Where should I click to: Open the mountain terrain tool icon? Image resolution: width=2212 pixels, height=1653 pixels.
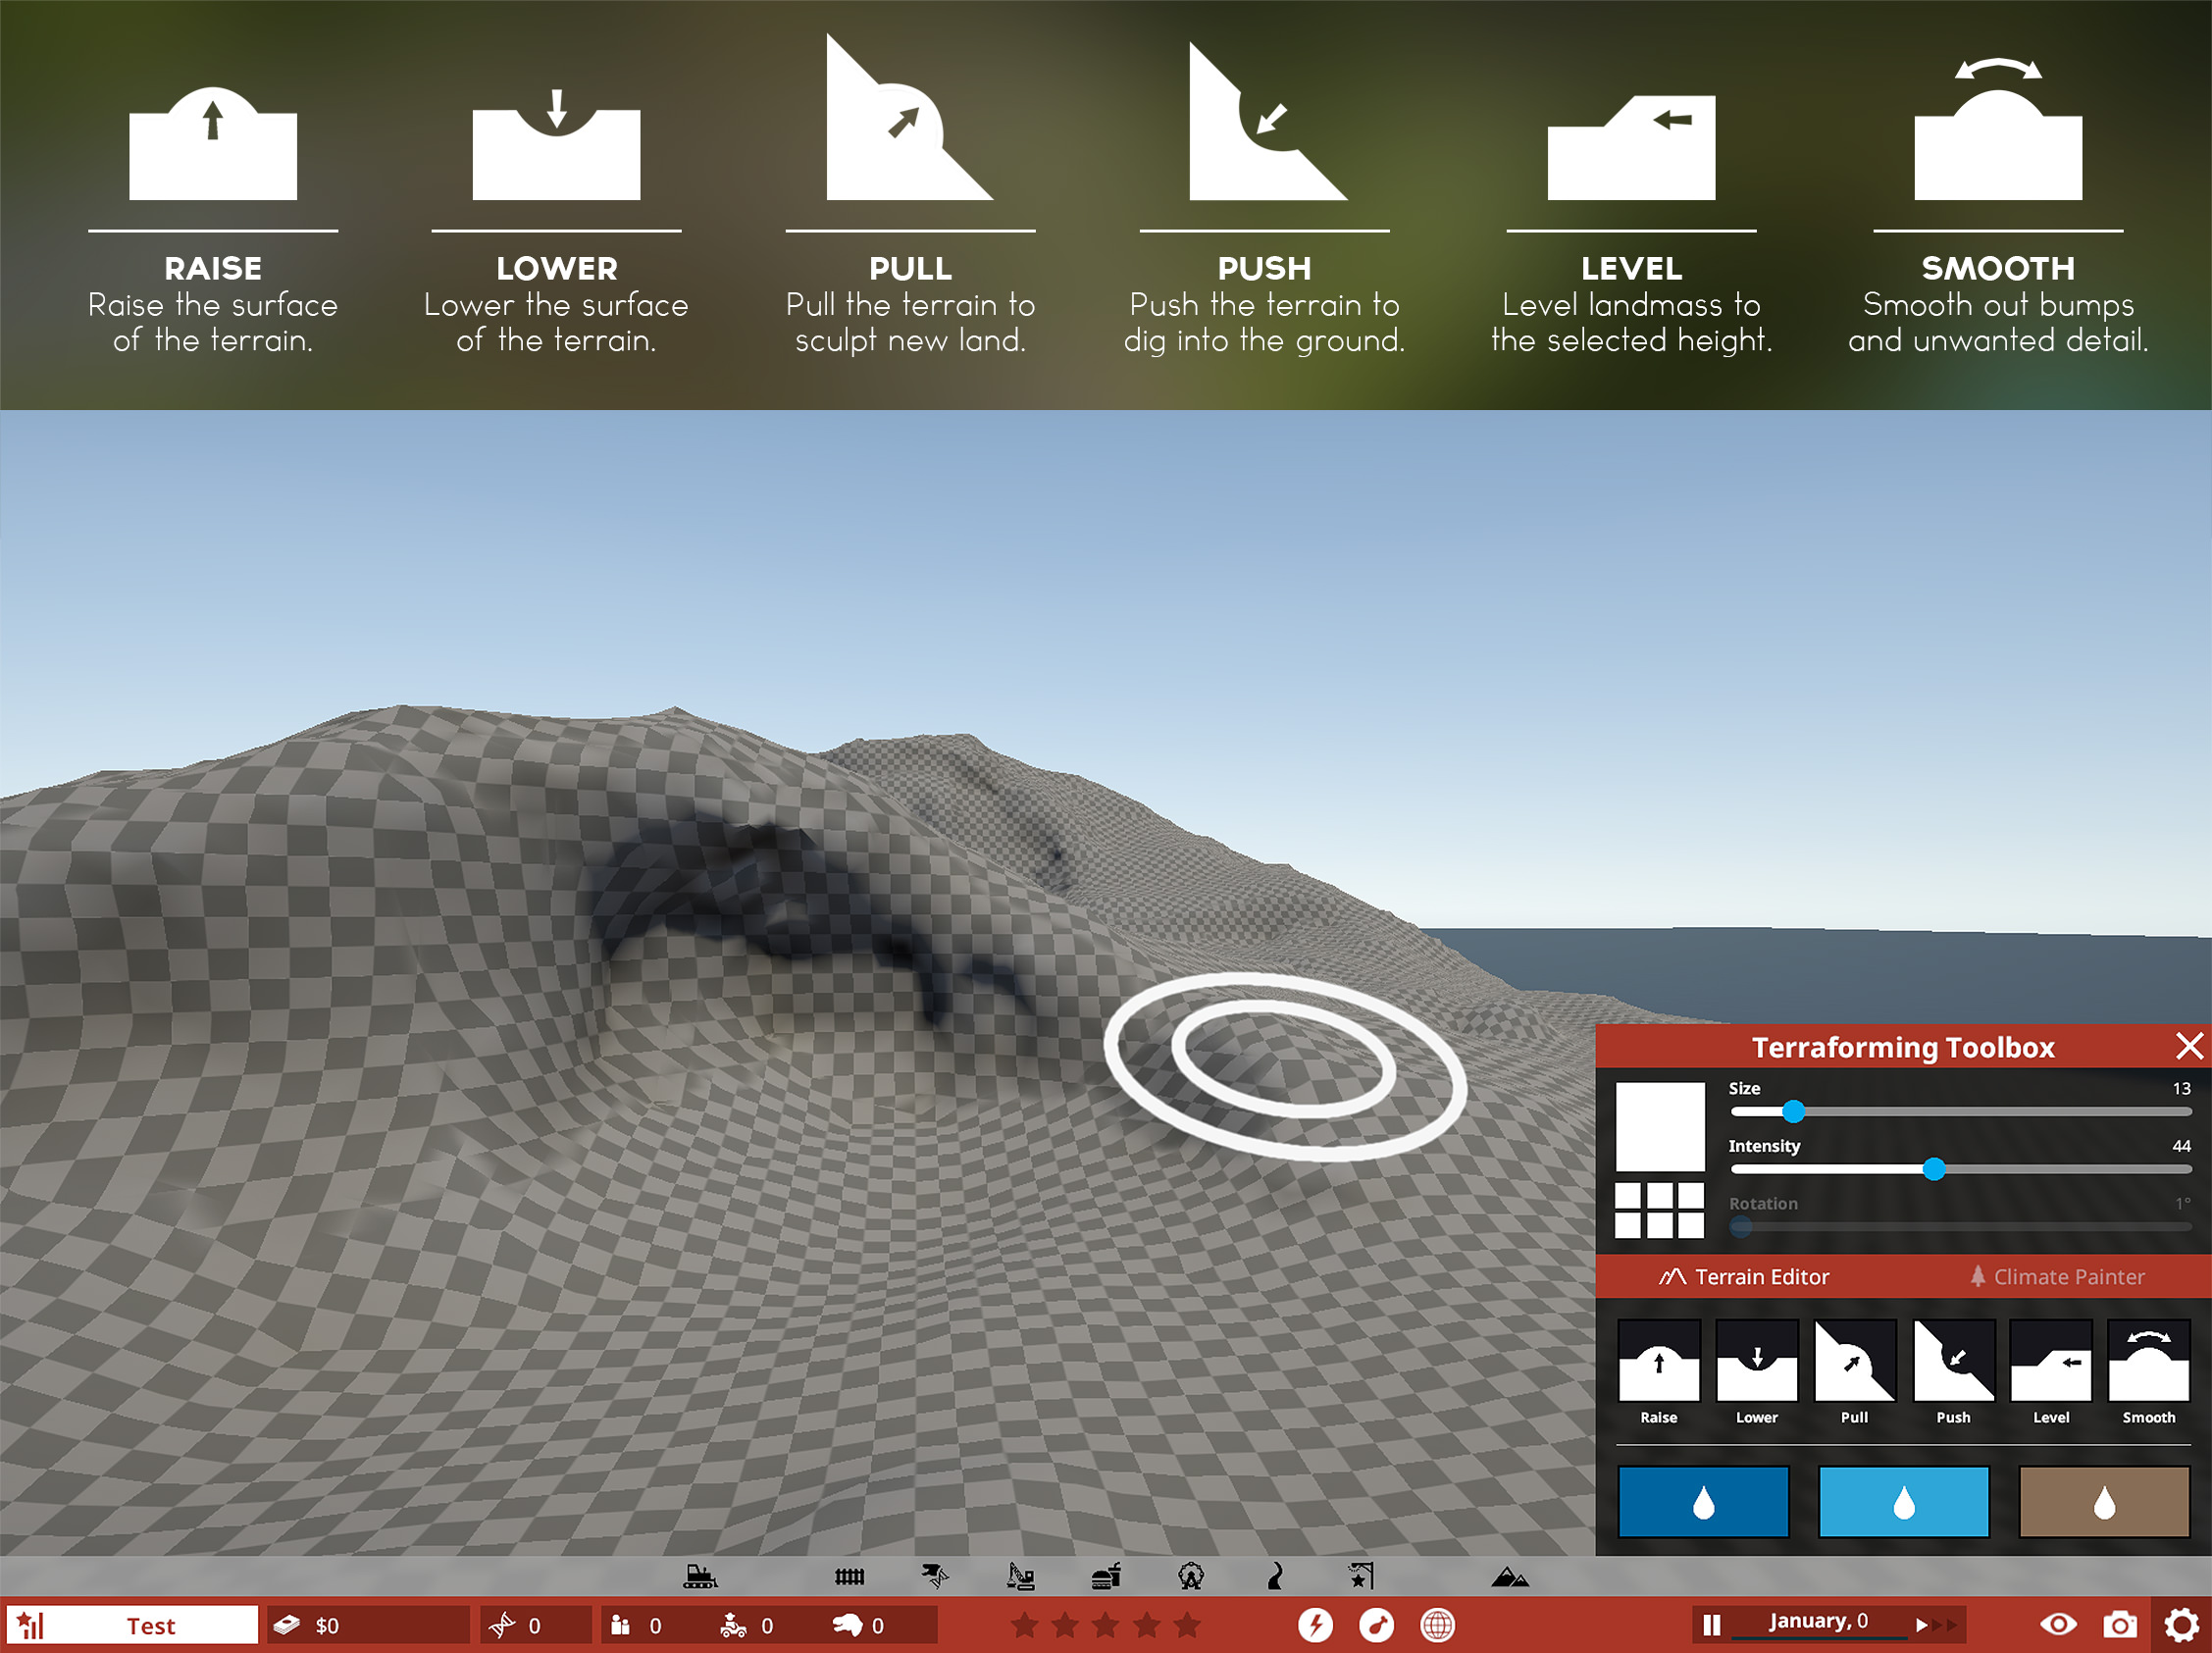coord(1510,1578)
